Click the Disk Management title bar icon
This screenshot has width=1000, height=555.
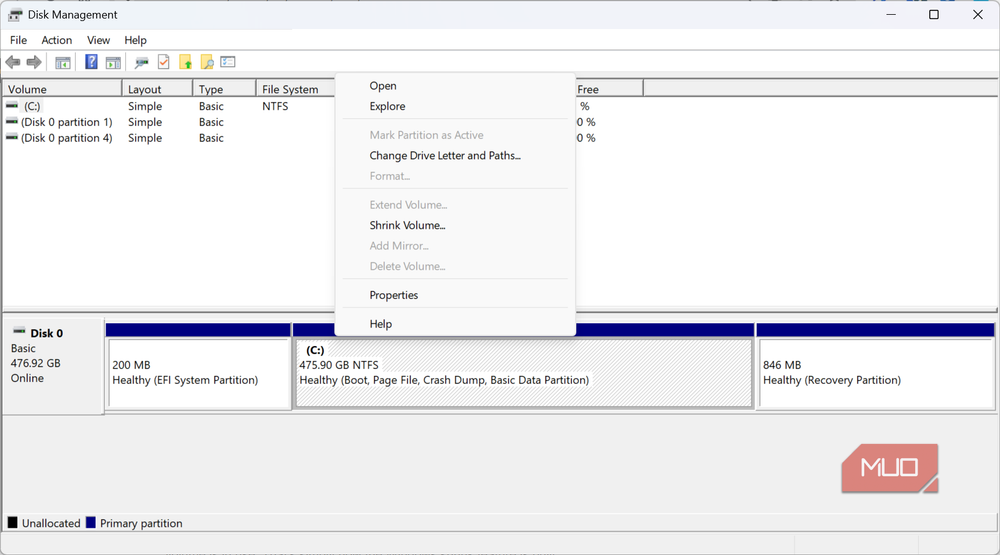tap(15, 15)
